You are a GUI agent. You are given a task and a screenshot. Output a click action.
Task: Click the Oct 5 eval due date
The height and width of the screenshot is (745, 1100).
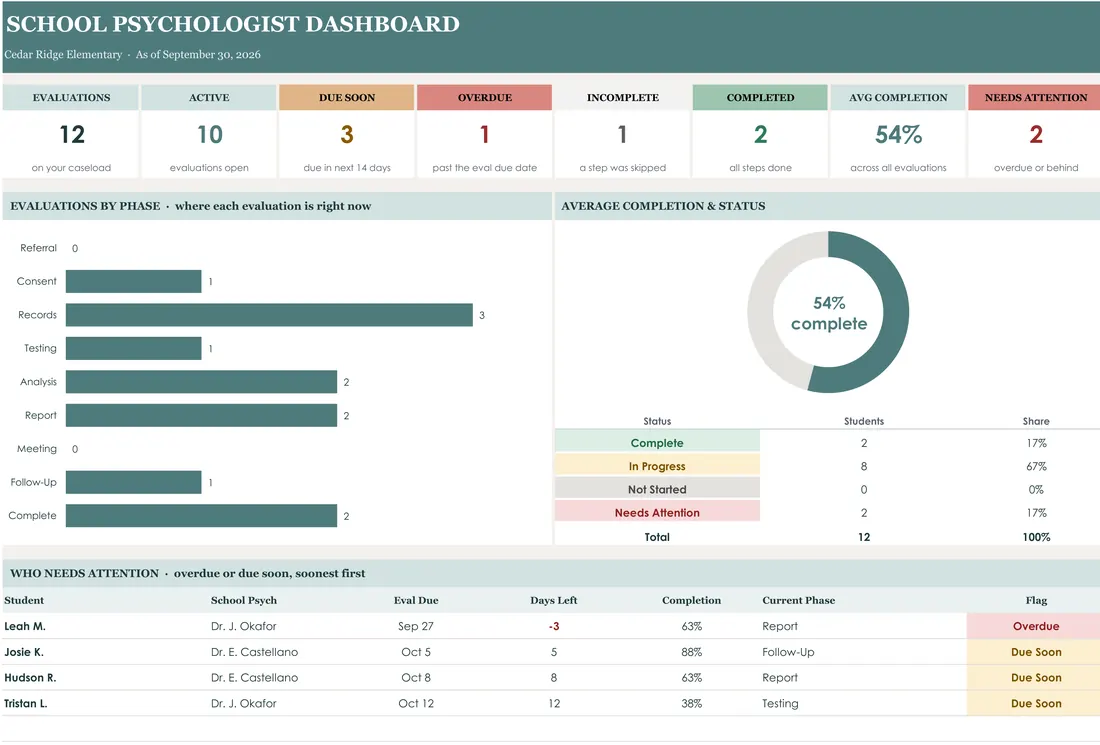click(416, 652)
